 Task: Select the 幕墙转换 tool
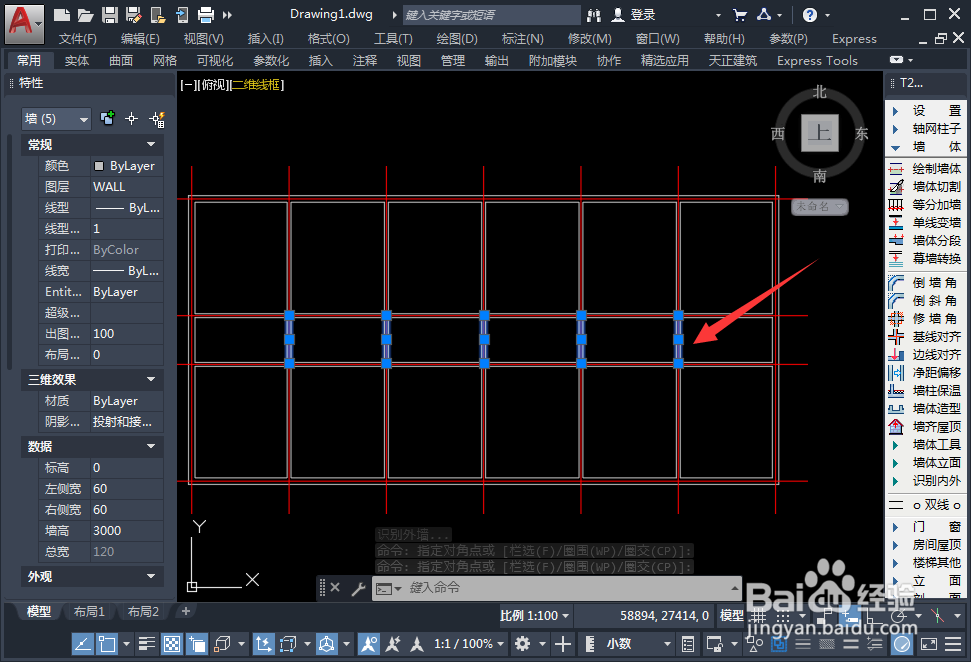[926, 258]
